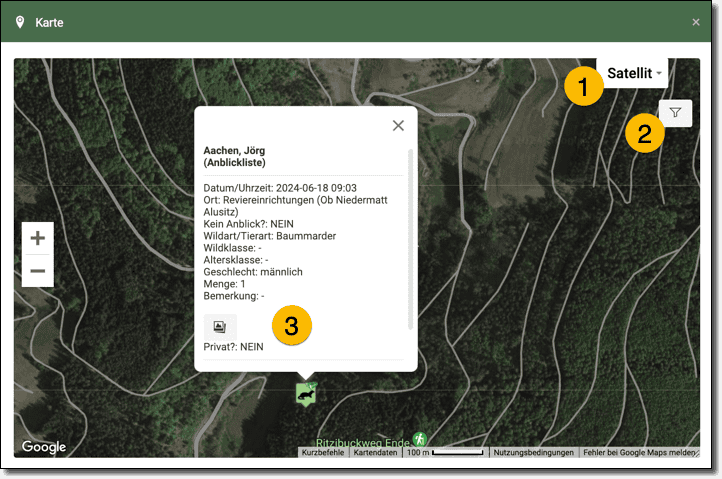The height and width of the screenshot is (479, 722).
Task: Click the yellow circle numbered 3
Action: [292, 326]
